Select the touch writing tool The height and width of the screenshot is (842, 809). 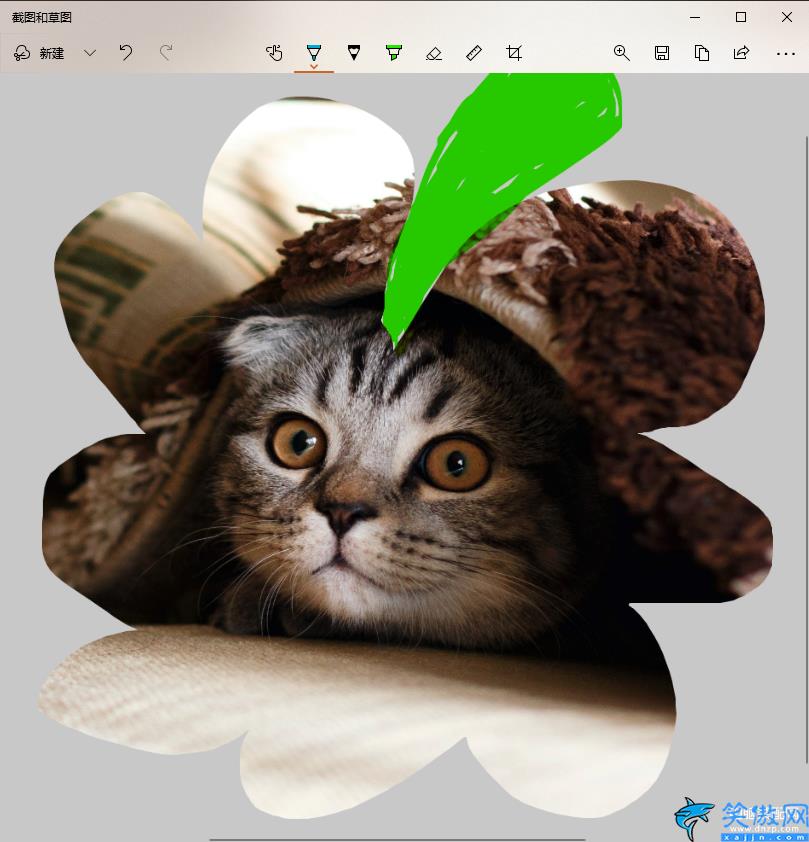[x=274, y=53]
